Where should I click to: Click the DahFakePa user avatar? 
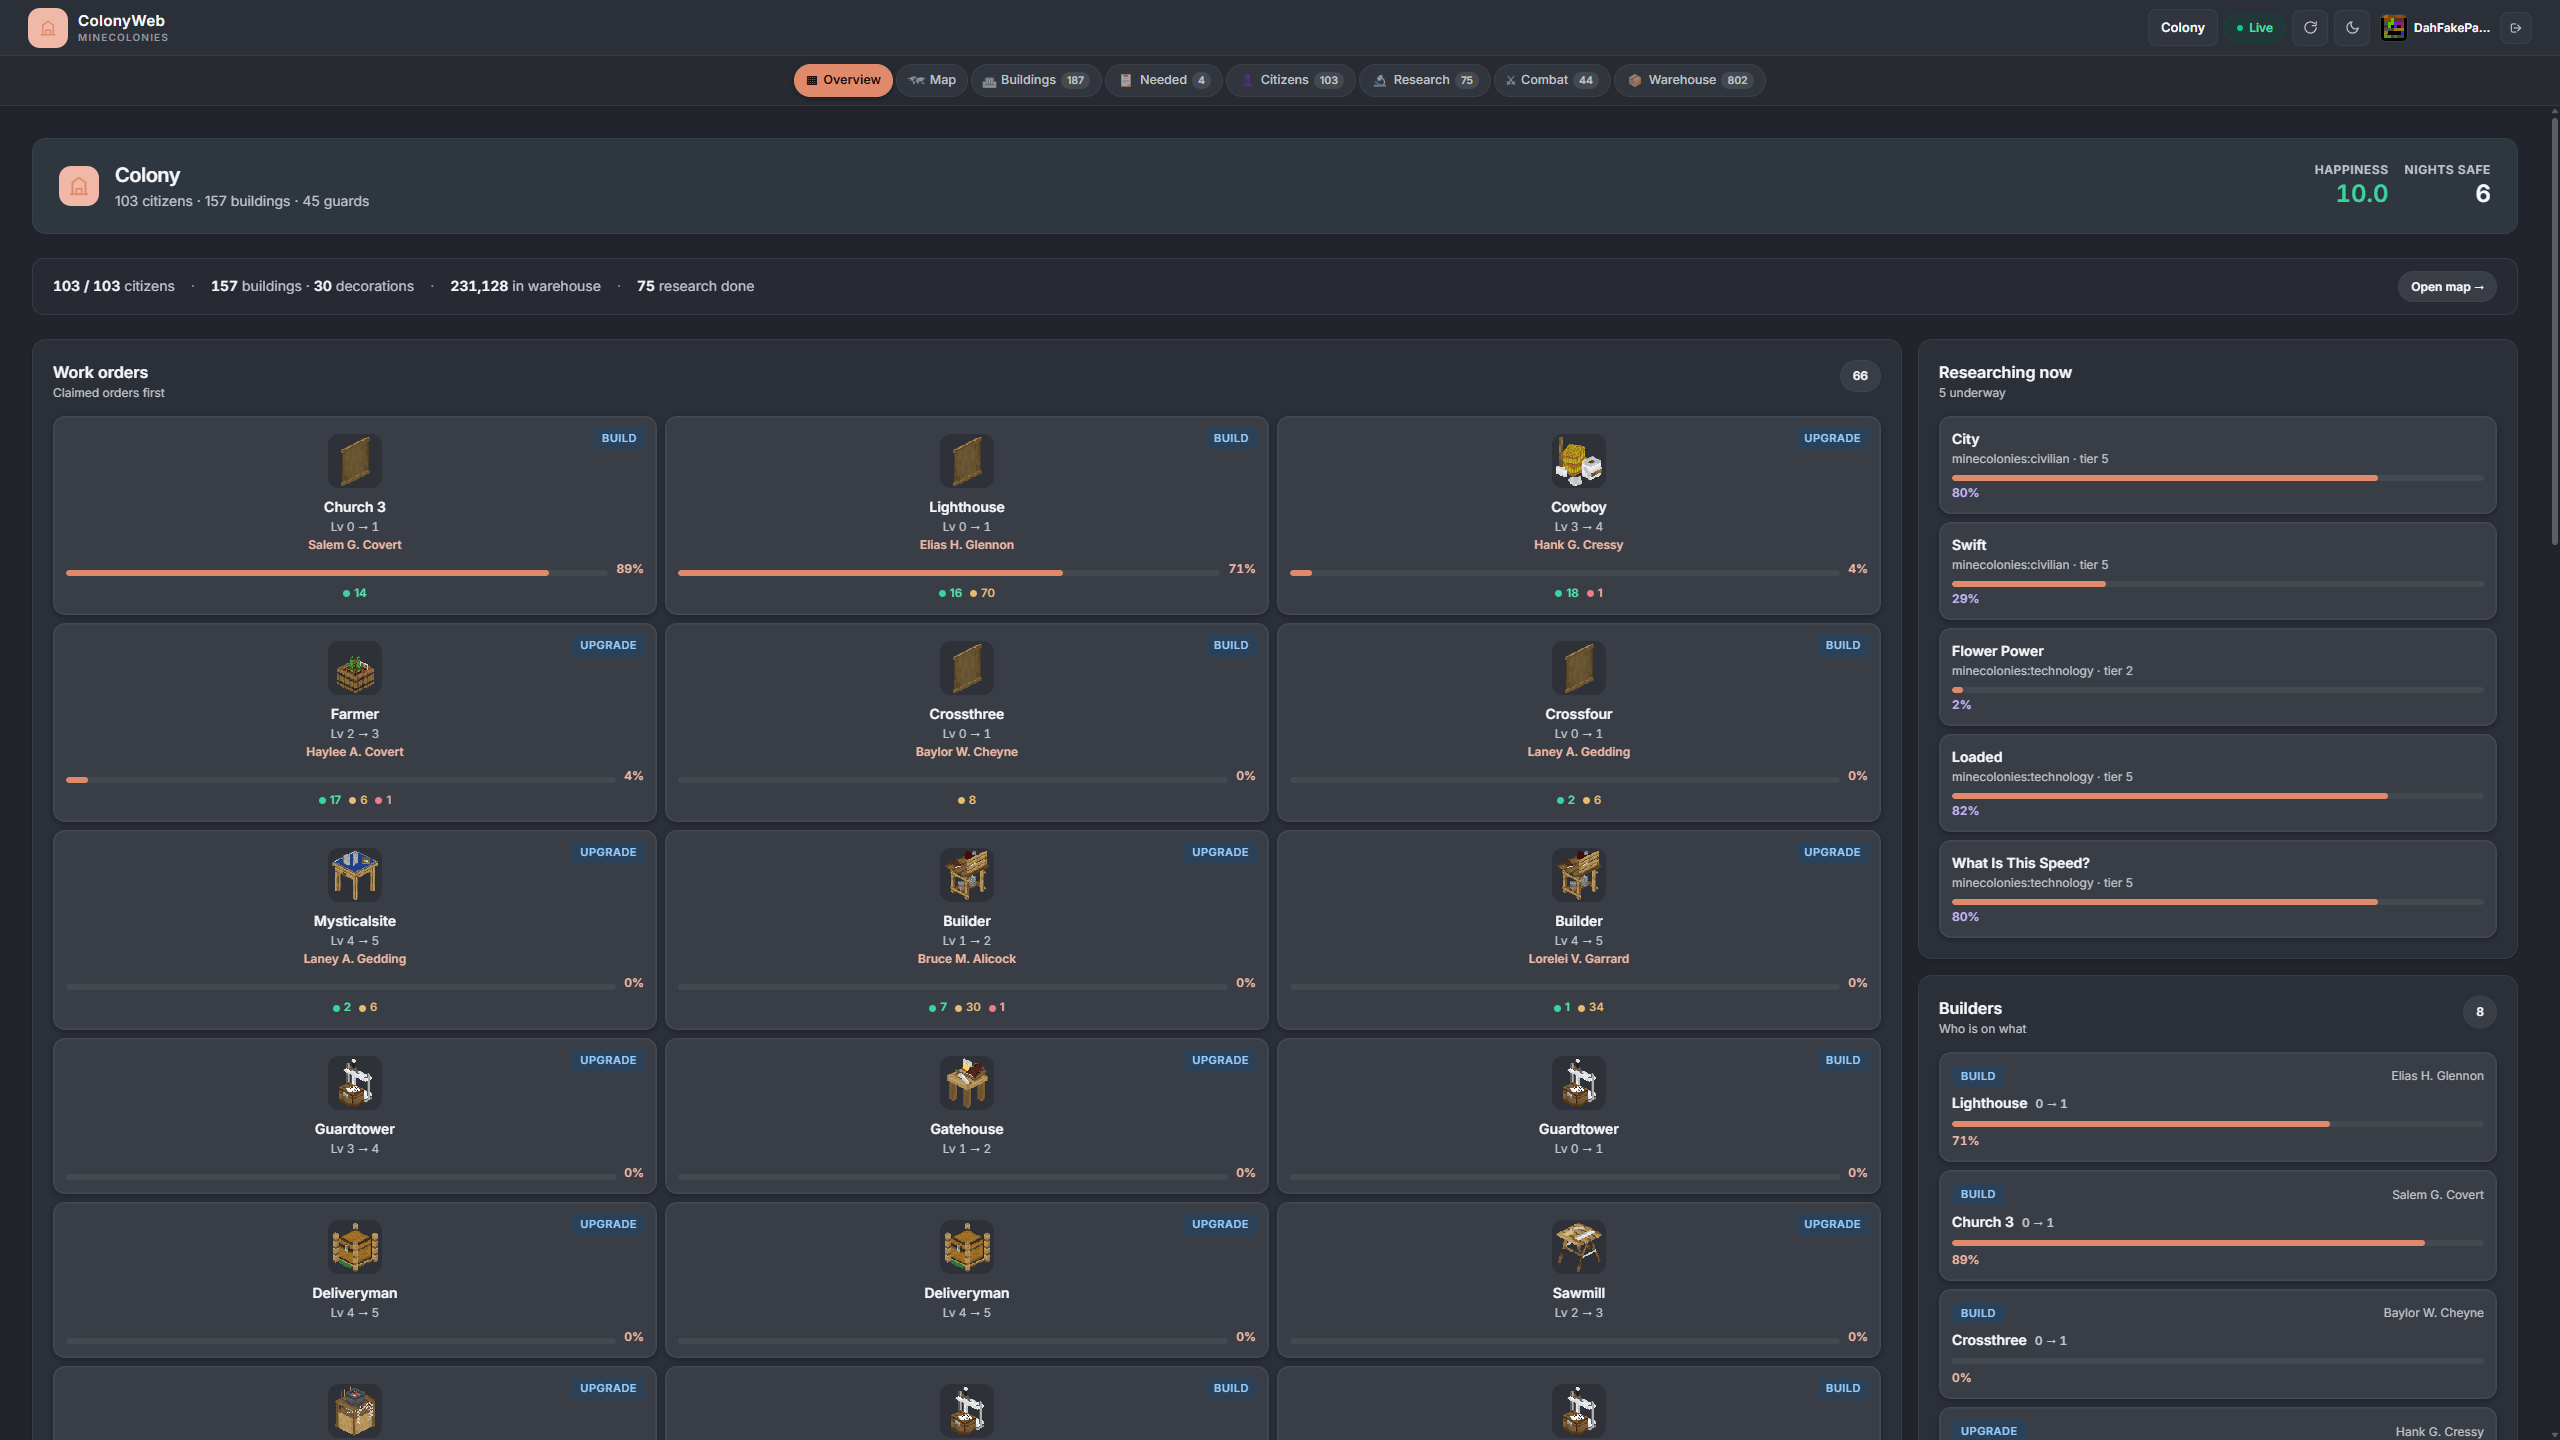(x=2393, y=28)
